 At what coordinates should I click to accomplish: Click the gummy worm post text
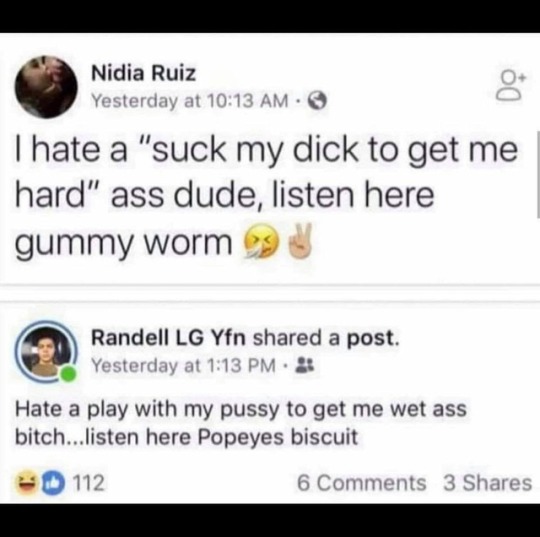click(x=266, y=195)
